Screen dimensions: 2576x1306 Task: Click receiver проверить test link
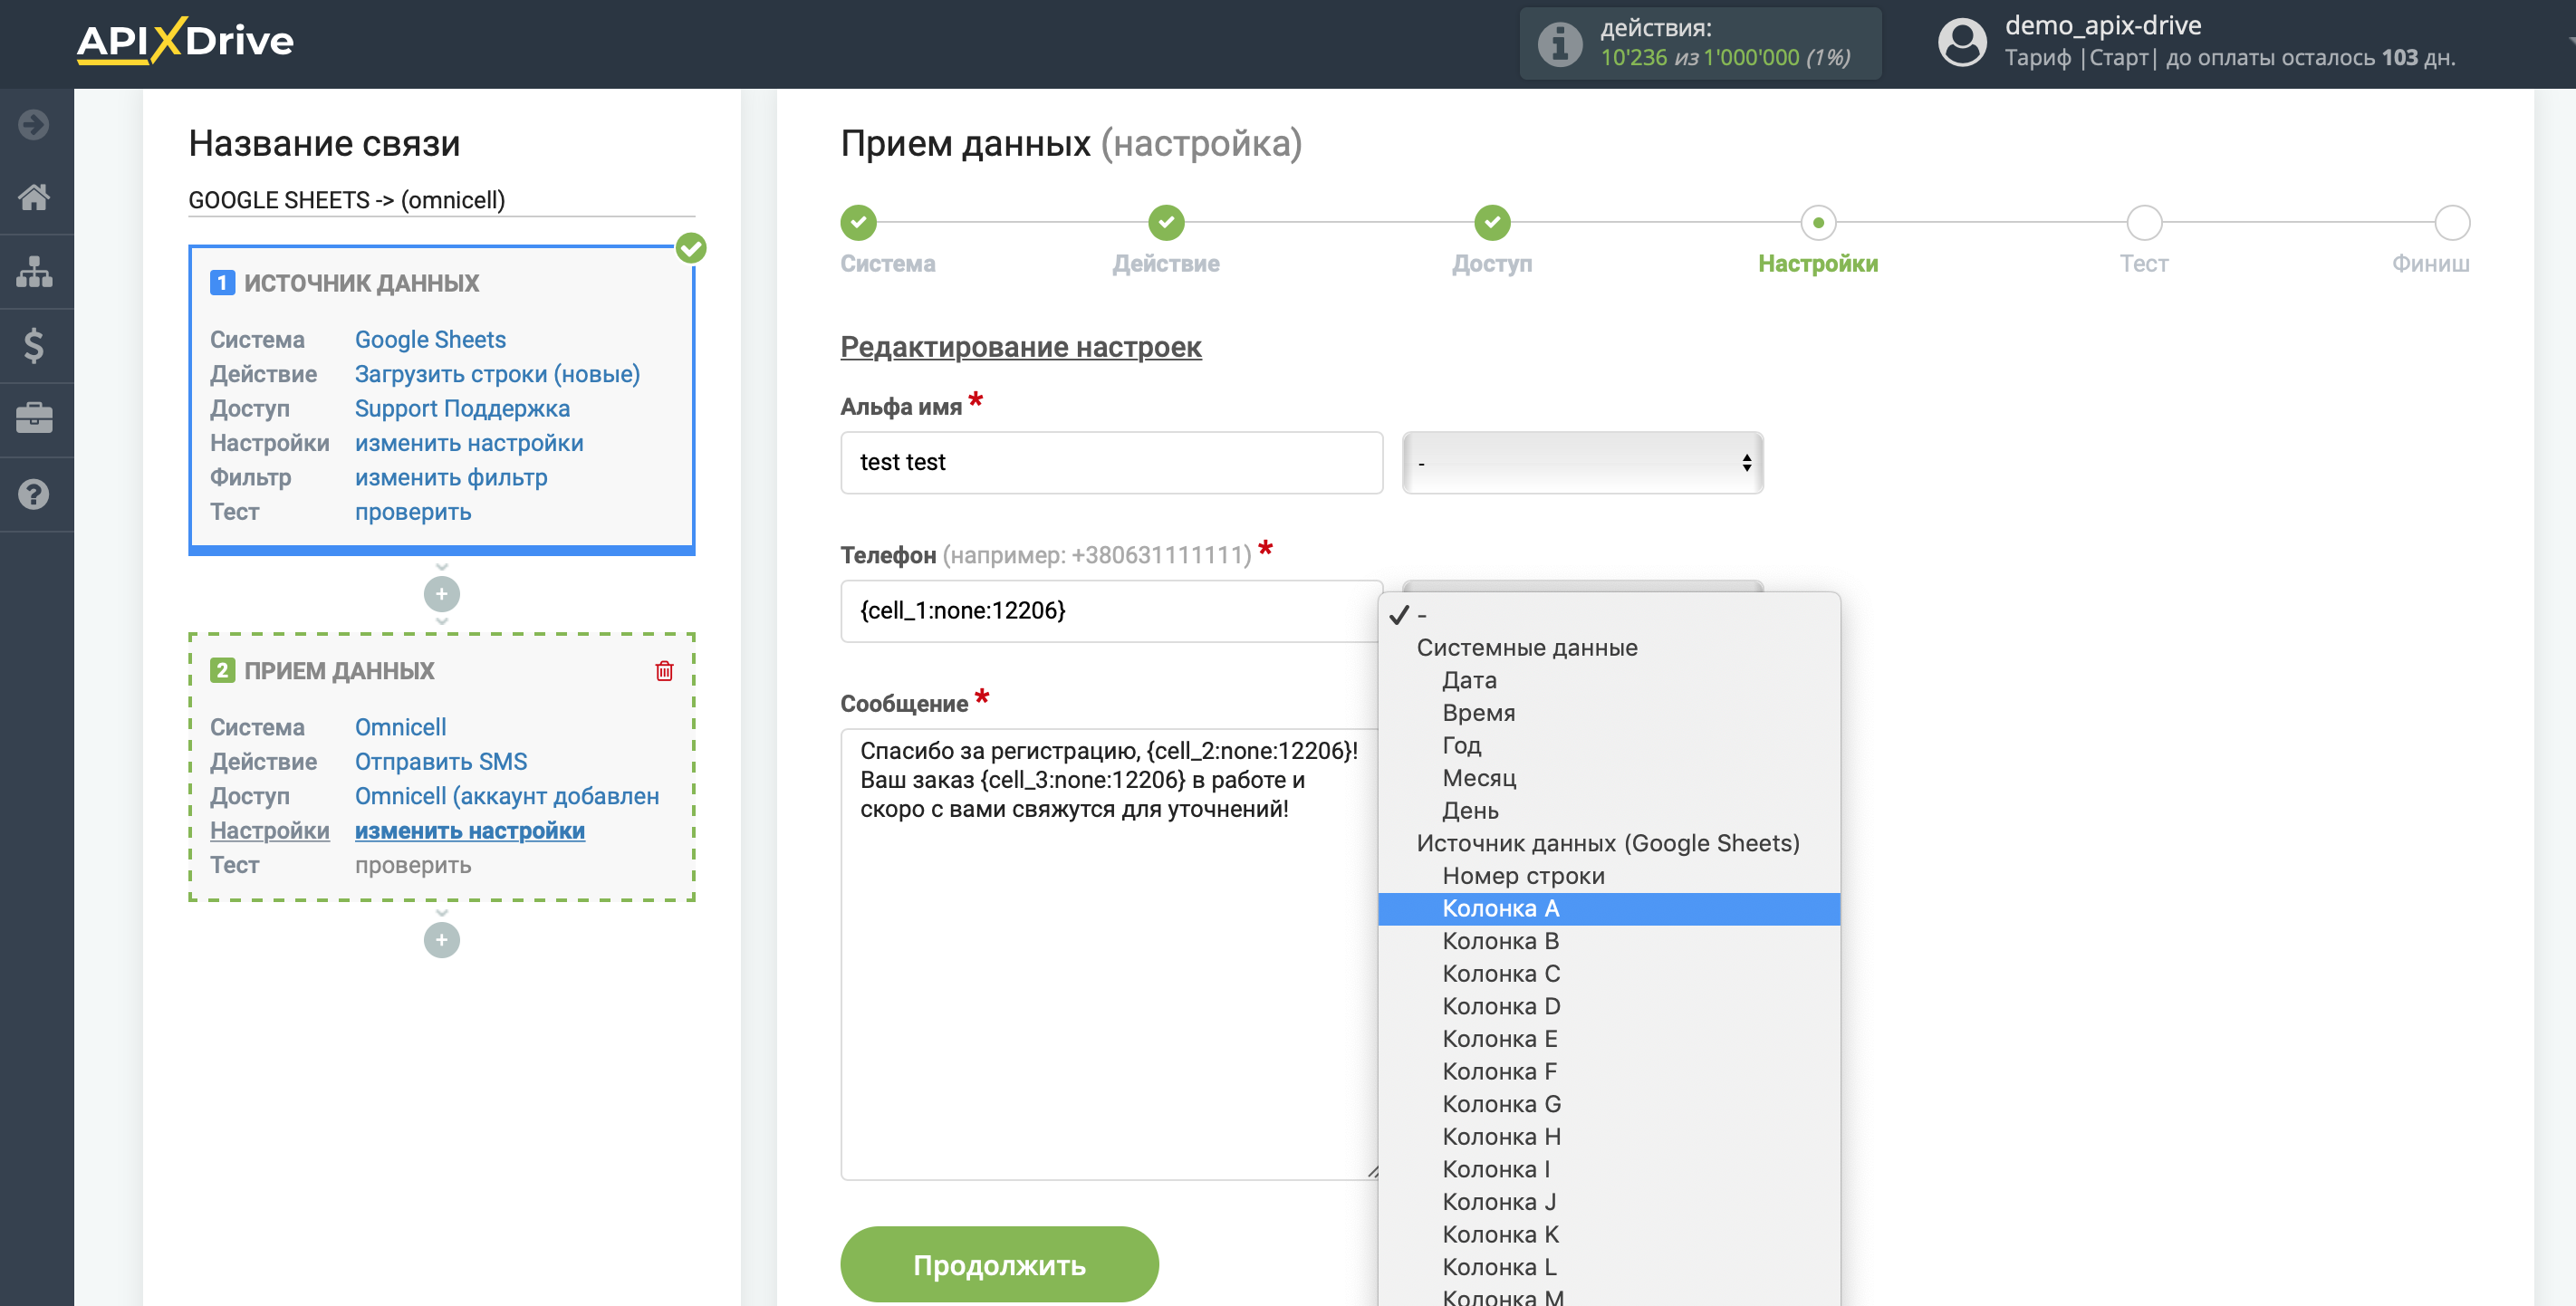tap(413, 865)
